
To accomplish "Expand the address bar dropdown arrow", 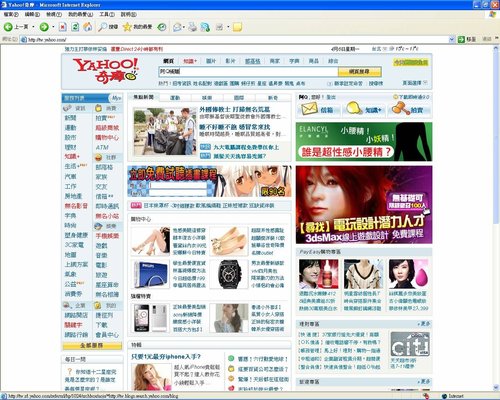I will click(452, 39).
